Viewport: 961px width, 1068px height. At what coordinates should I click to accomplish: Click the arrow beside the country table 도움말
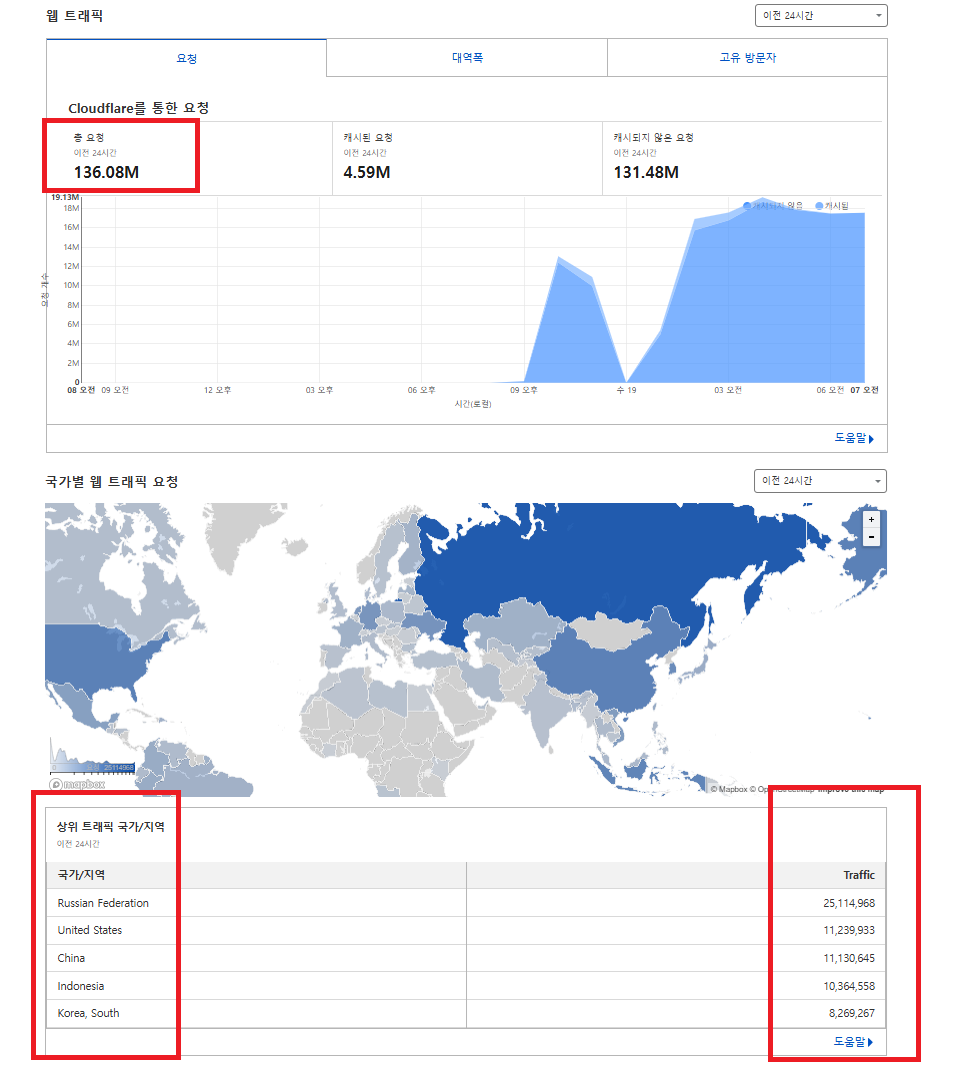click(872, 1042)
